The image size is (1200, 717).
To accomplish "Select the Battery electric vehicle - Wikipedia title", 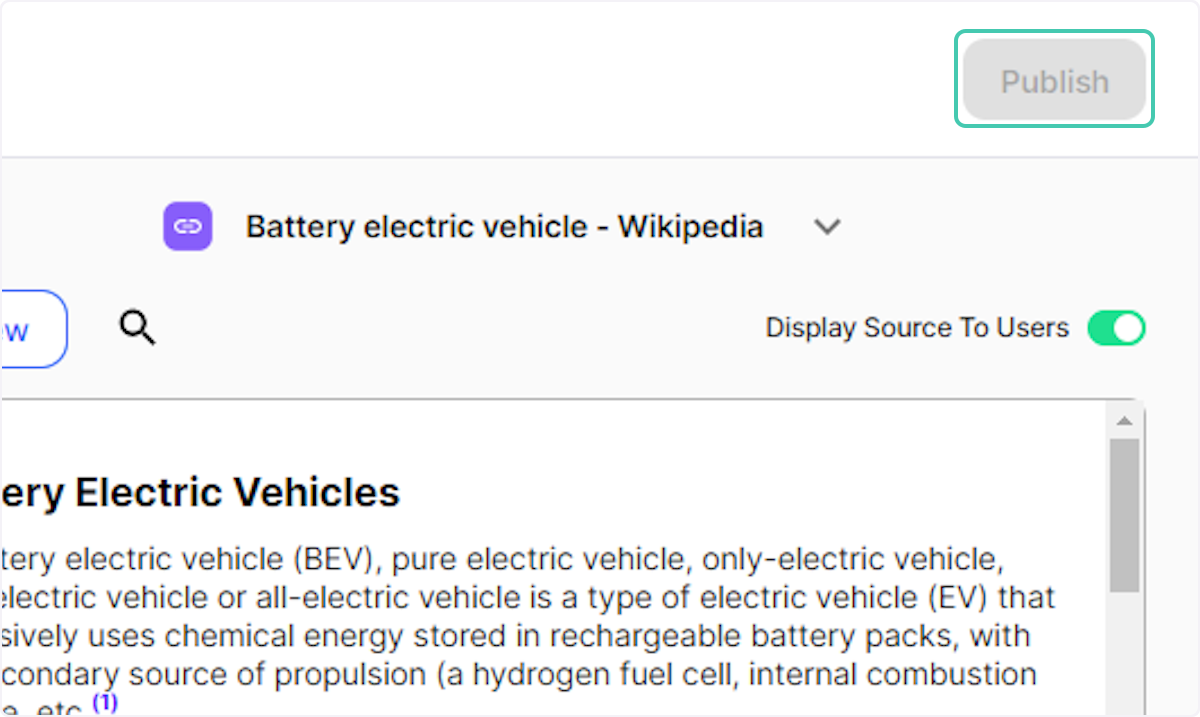I will (504, 227).
